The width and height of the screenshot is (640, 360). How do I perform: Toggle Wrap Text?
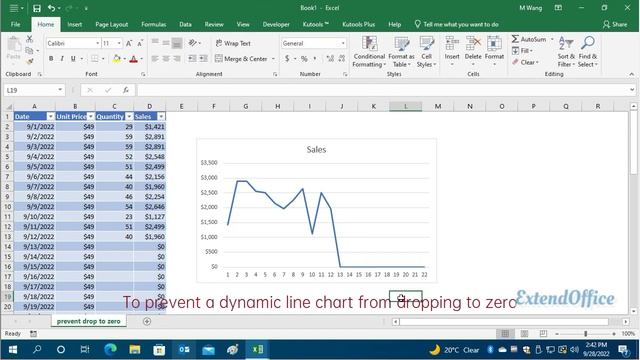[x=233, y=43]
